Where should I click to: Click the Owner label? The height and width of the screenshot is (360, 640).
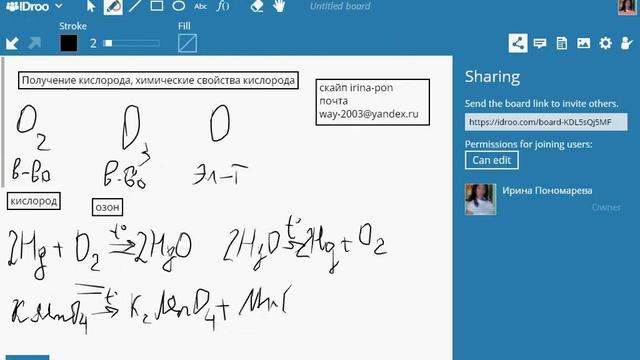tap(606, 207)
